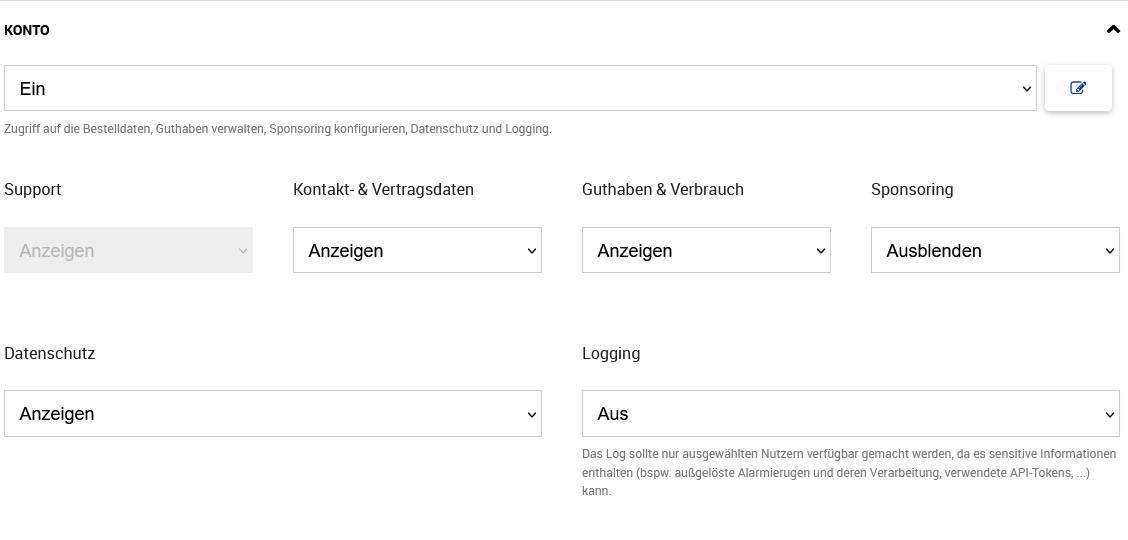1128x540 pixels.
Task: Click the 'Kontakt- & Vertragsdaten' label
Action: coord(383,189)
